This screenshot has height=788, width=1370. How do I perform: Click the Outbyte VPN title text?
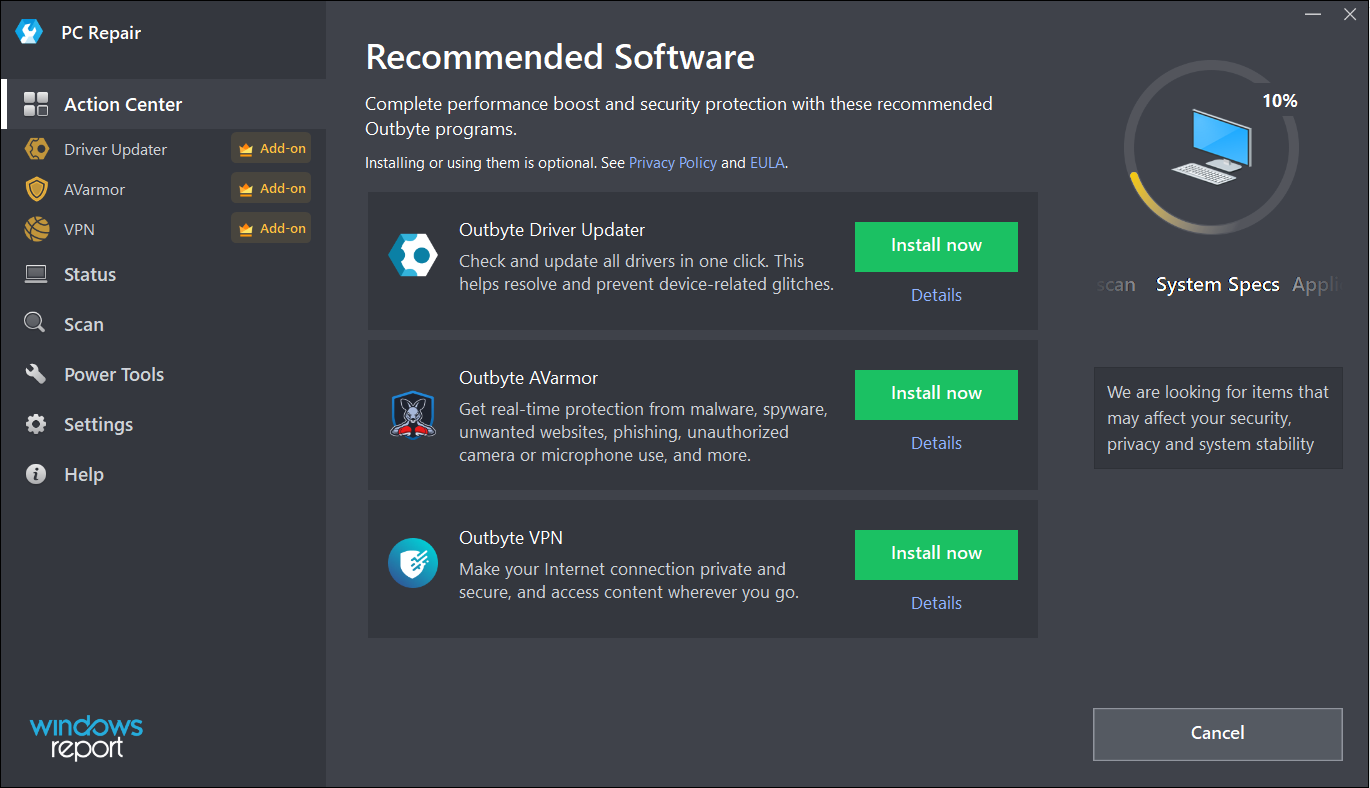(x=511, y=538)
